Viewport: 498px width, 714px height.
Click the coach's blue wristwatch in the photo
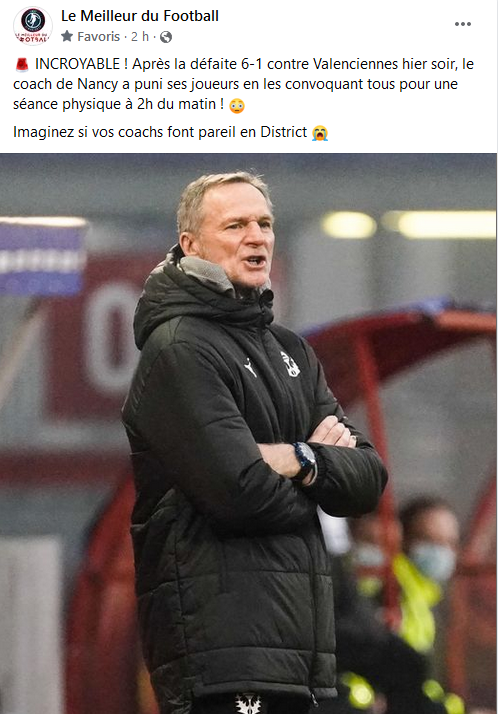click(x=305, y=461)
